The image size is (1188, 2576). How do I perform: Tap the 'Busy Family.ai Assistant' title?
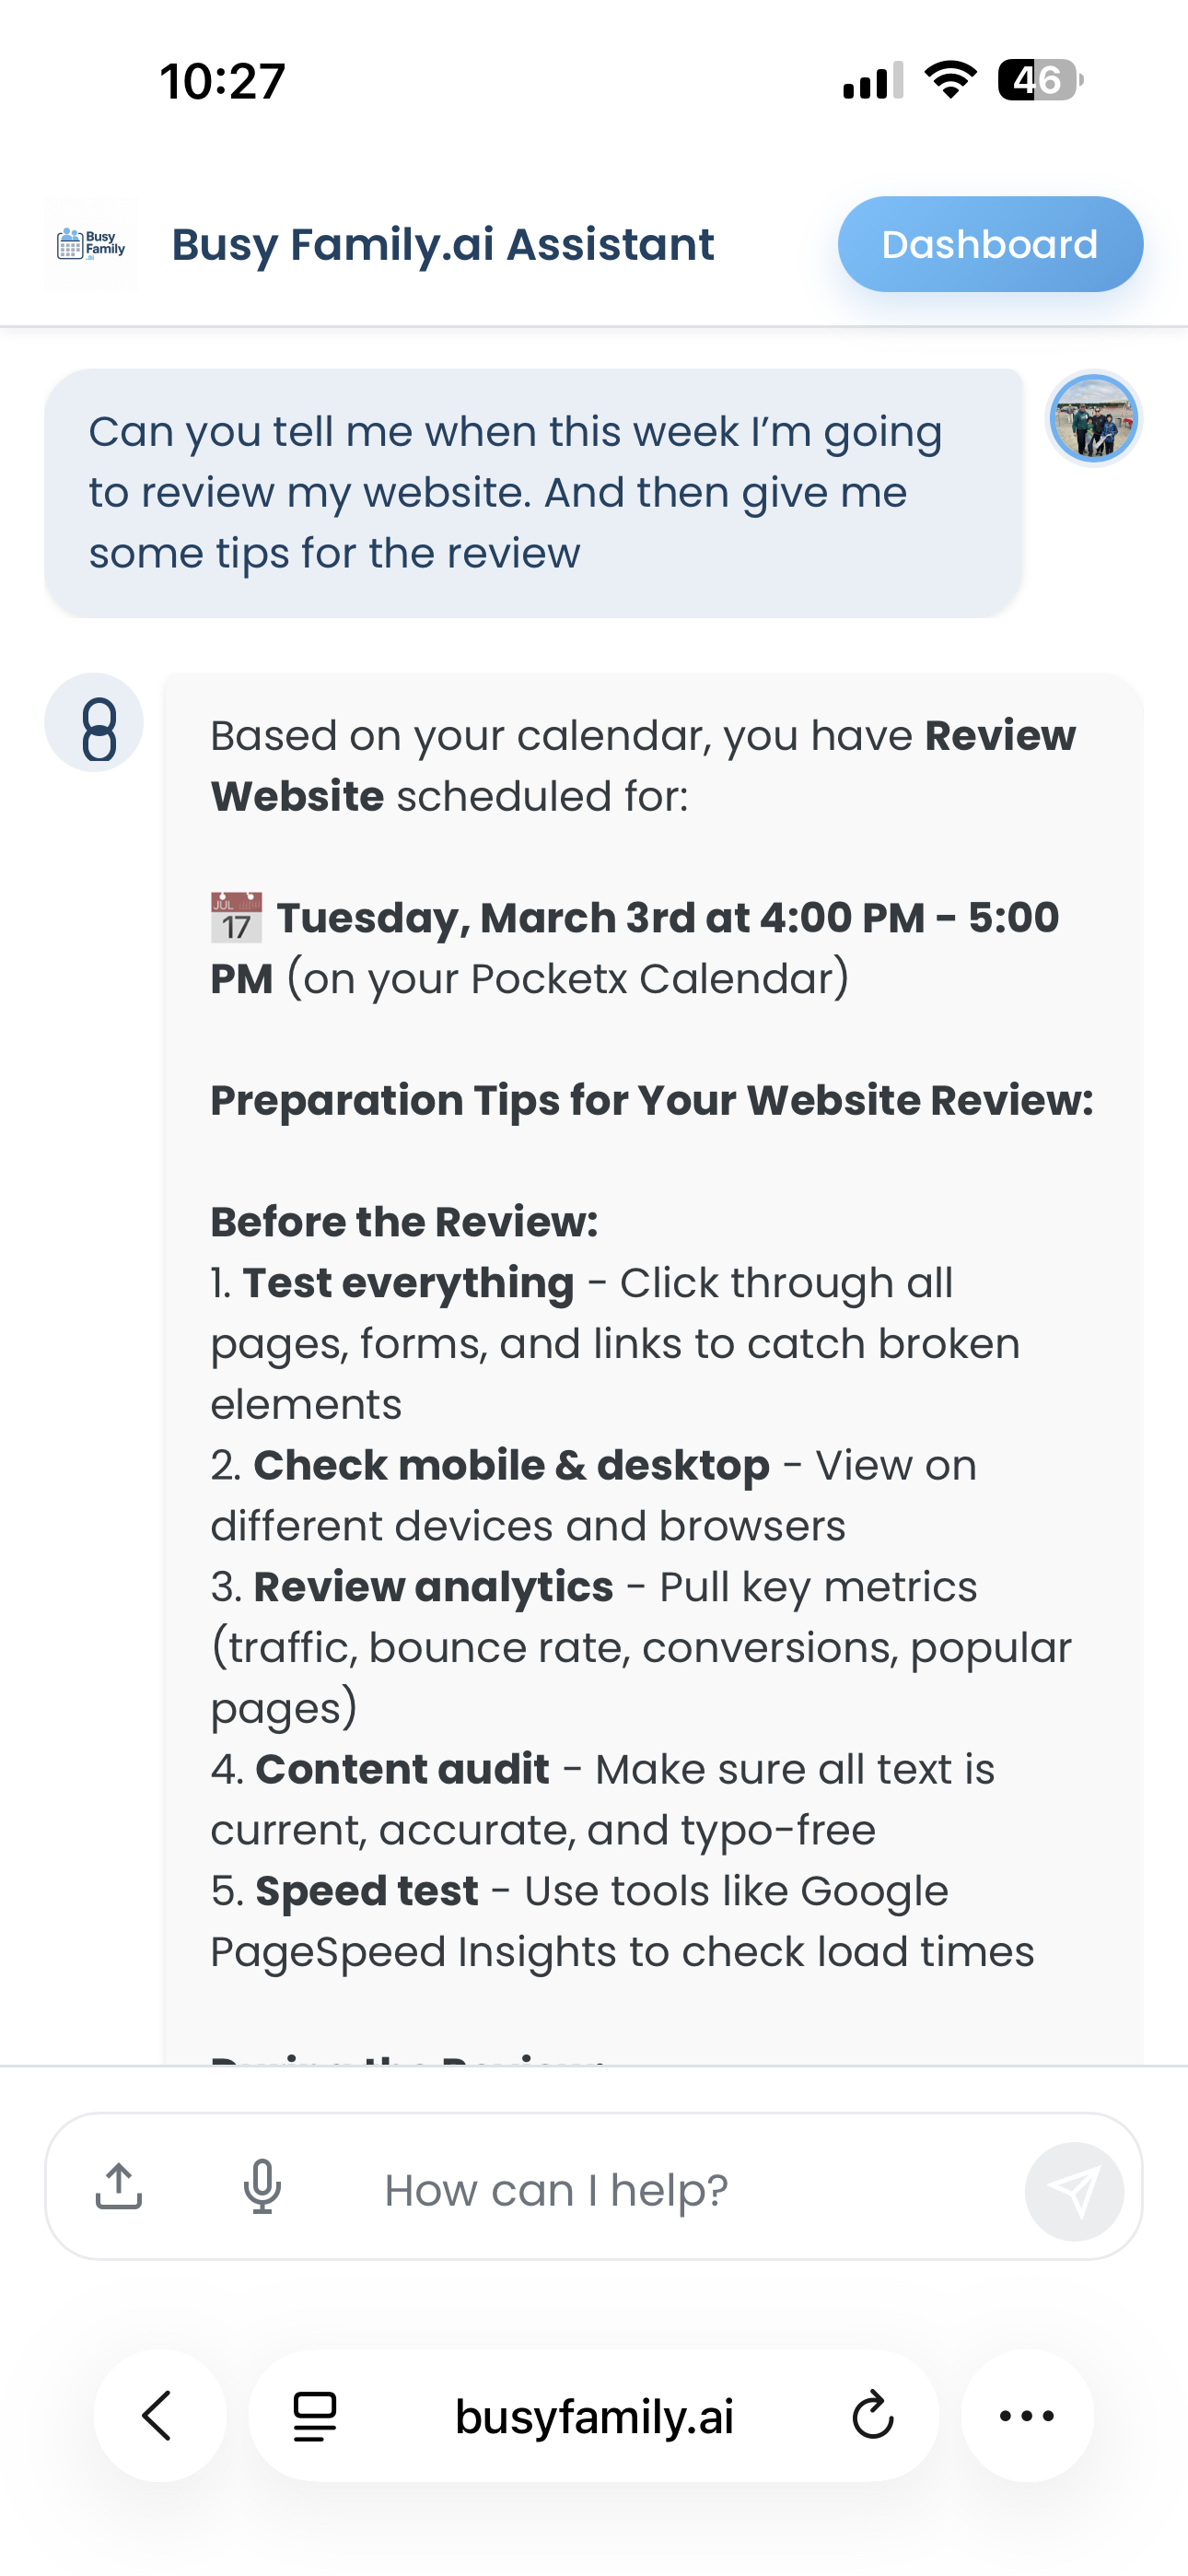pyautogui.click(x=443, y=243)
